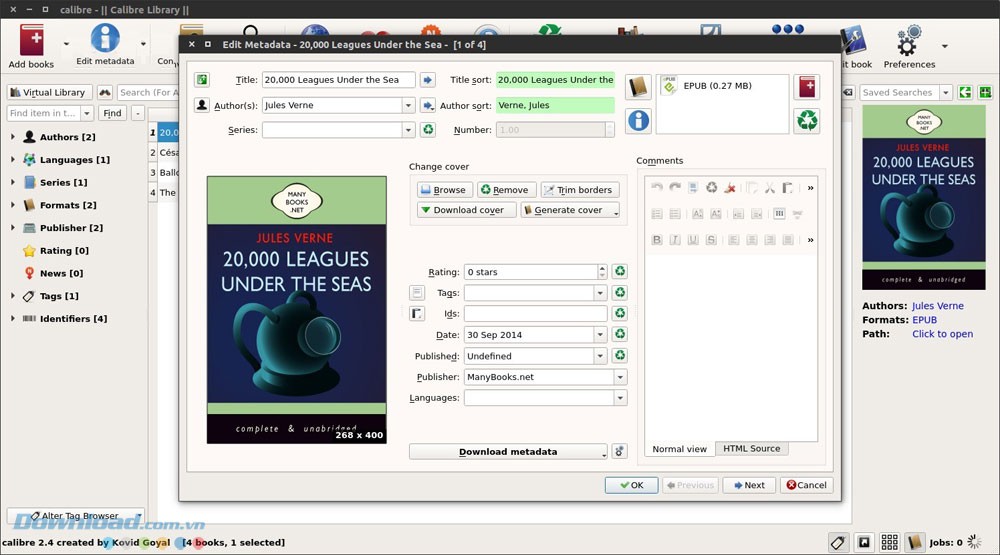This screenshot has height=555, width=1000.
Task: Click the Download cover button
Action: click(466, 210)
